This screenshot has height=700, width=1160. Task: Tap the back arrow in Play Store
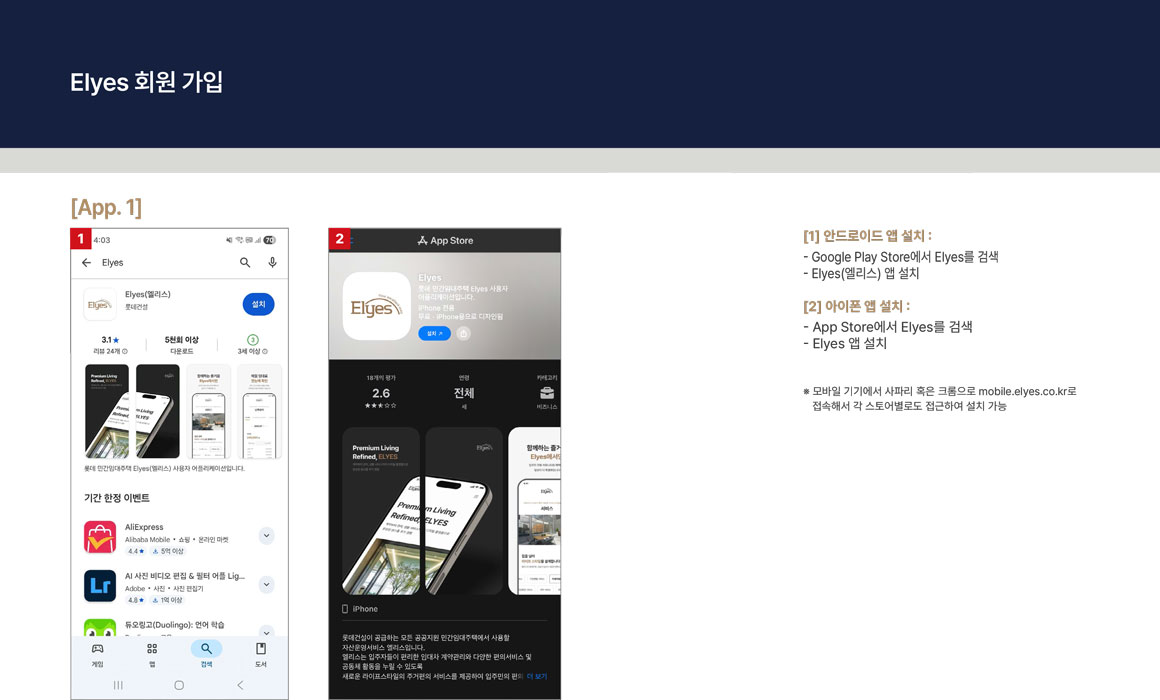coord(86,263)
